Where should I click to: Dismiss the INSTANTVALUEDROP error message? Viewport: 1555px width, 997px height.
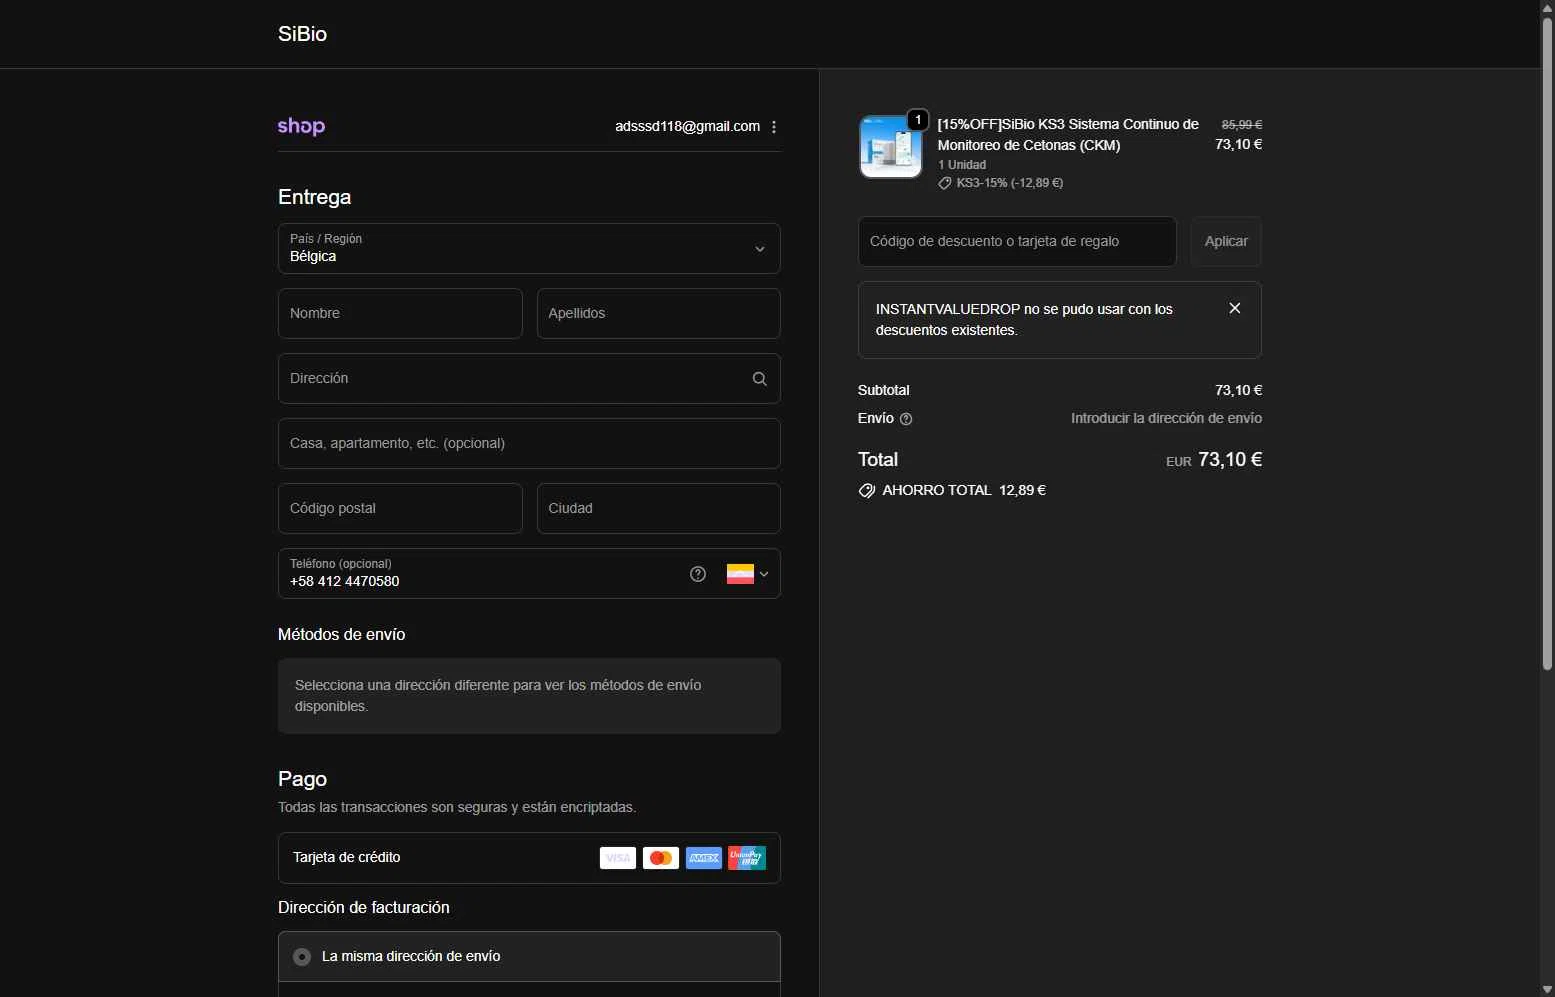pos(1235,308)
